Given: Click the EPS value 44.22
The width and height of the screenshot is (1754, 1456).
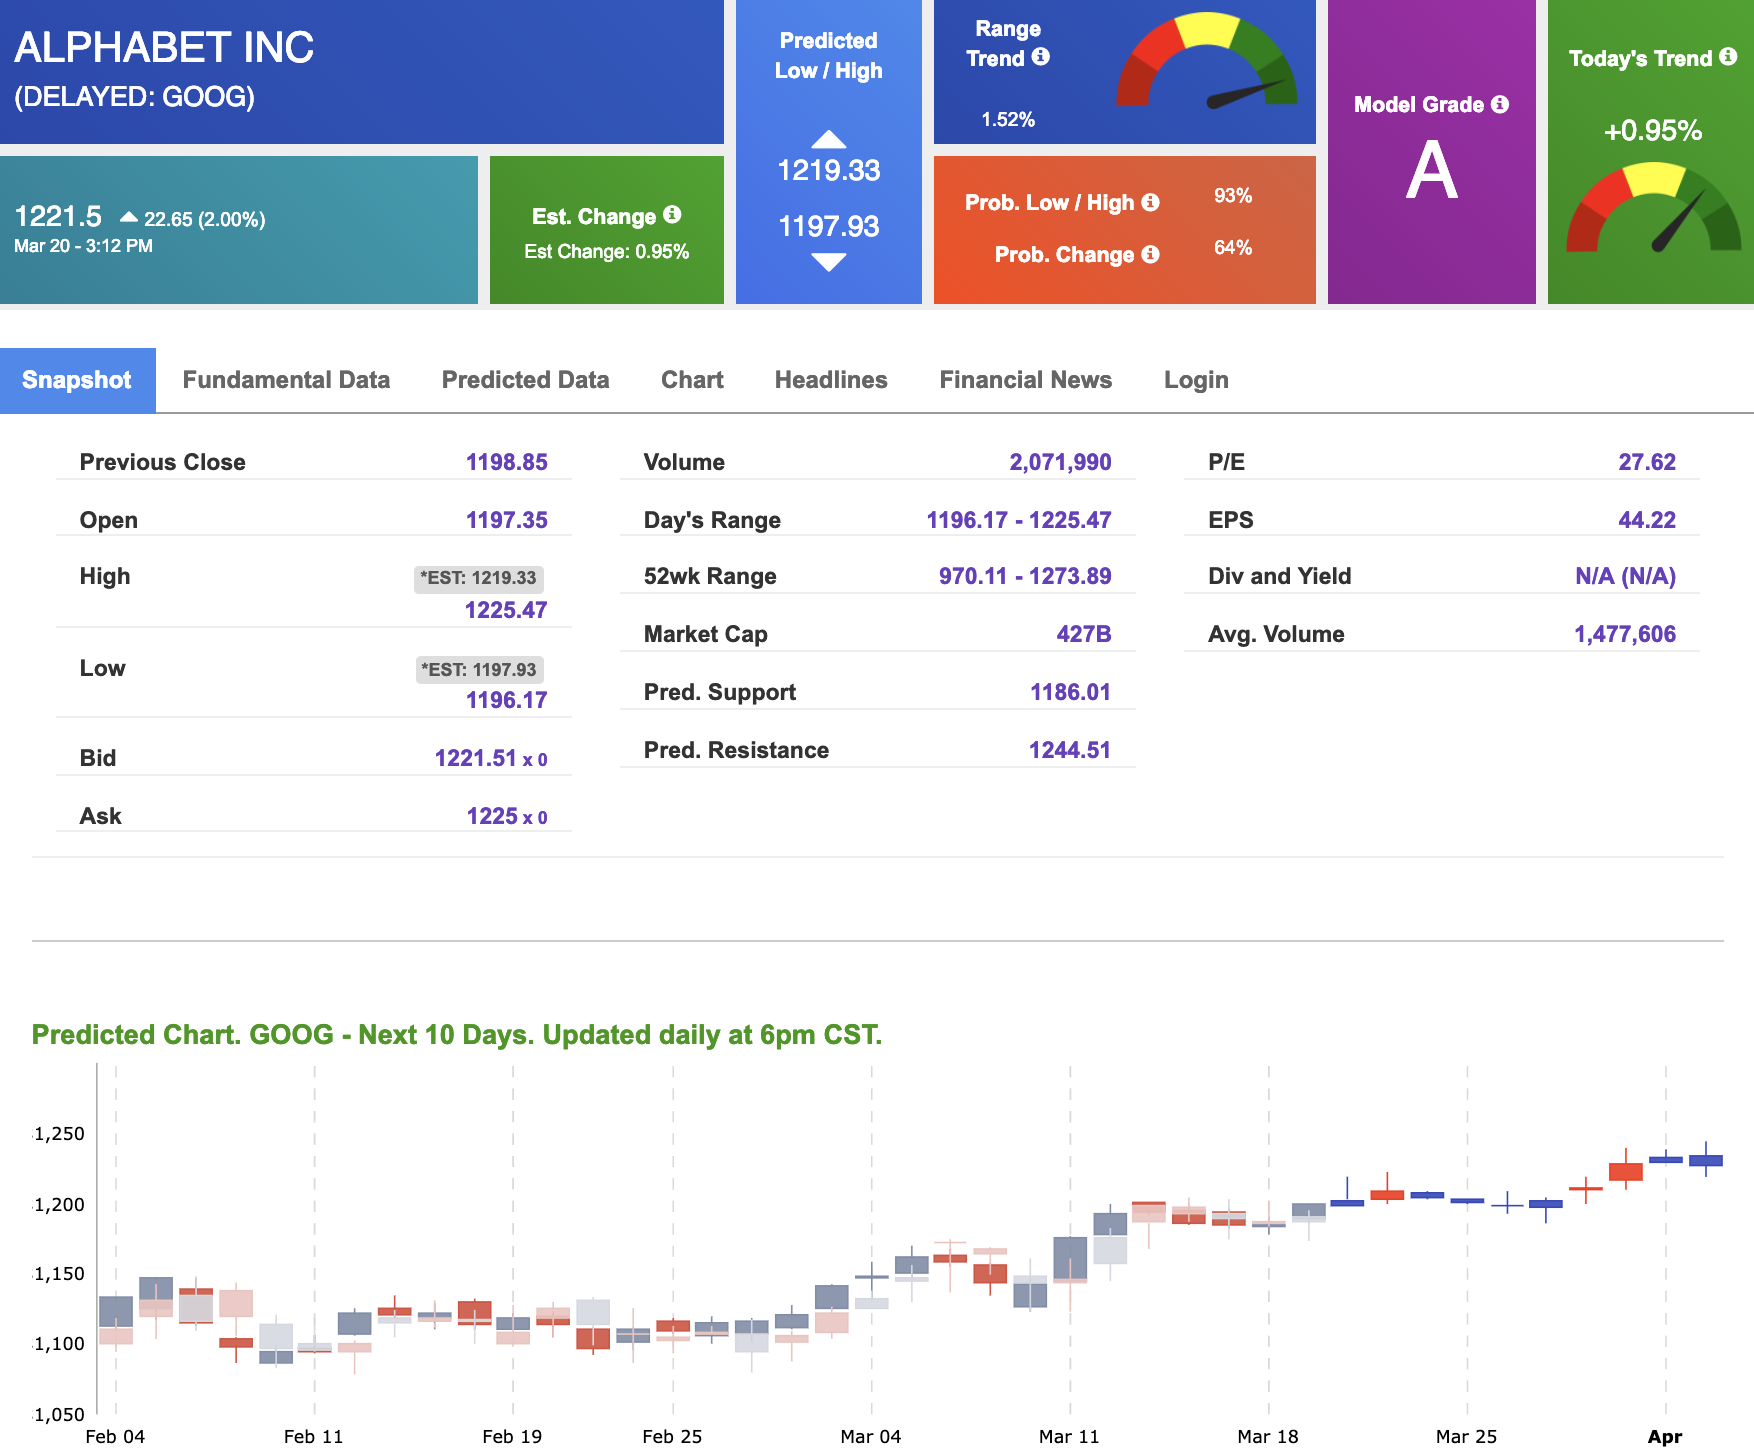Looking at the screenshot, I should (1647, 520).
